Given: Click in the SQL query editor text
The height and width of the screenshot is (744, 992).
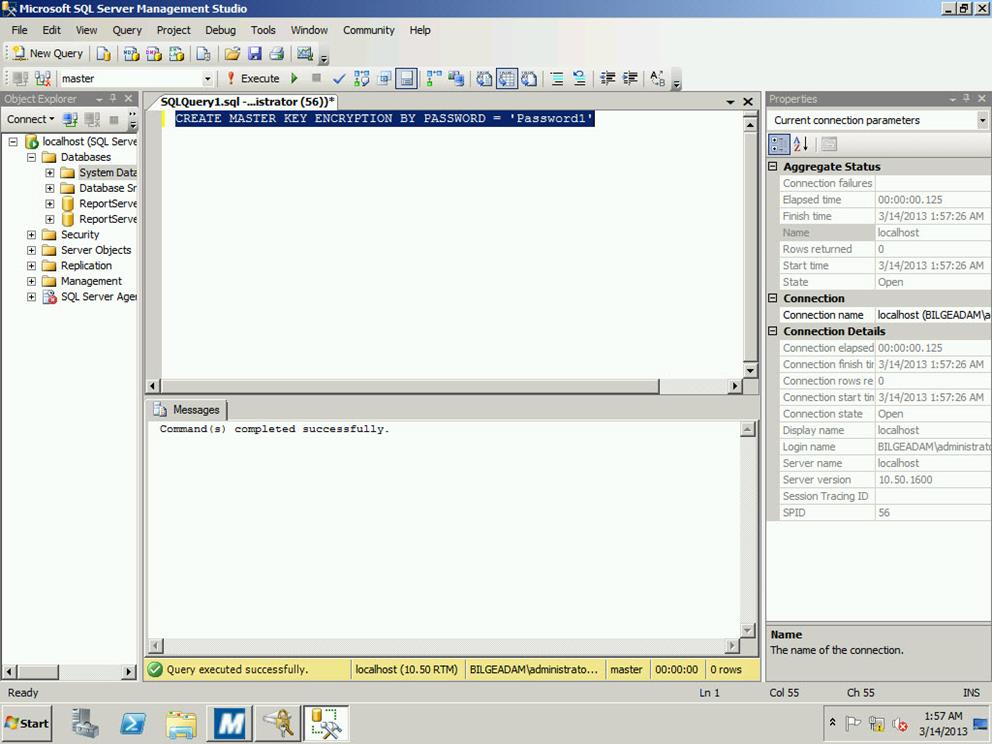Looking at the screenshot, I should pyautogui.click(x=383, y=118).
